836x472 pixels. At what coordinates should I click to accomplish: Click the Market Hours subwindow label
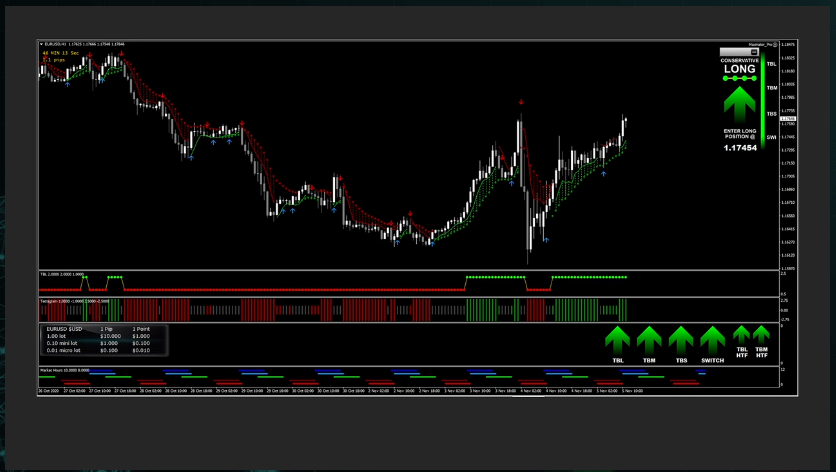(x=63, y=369)
